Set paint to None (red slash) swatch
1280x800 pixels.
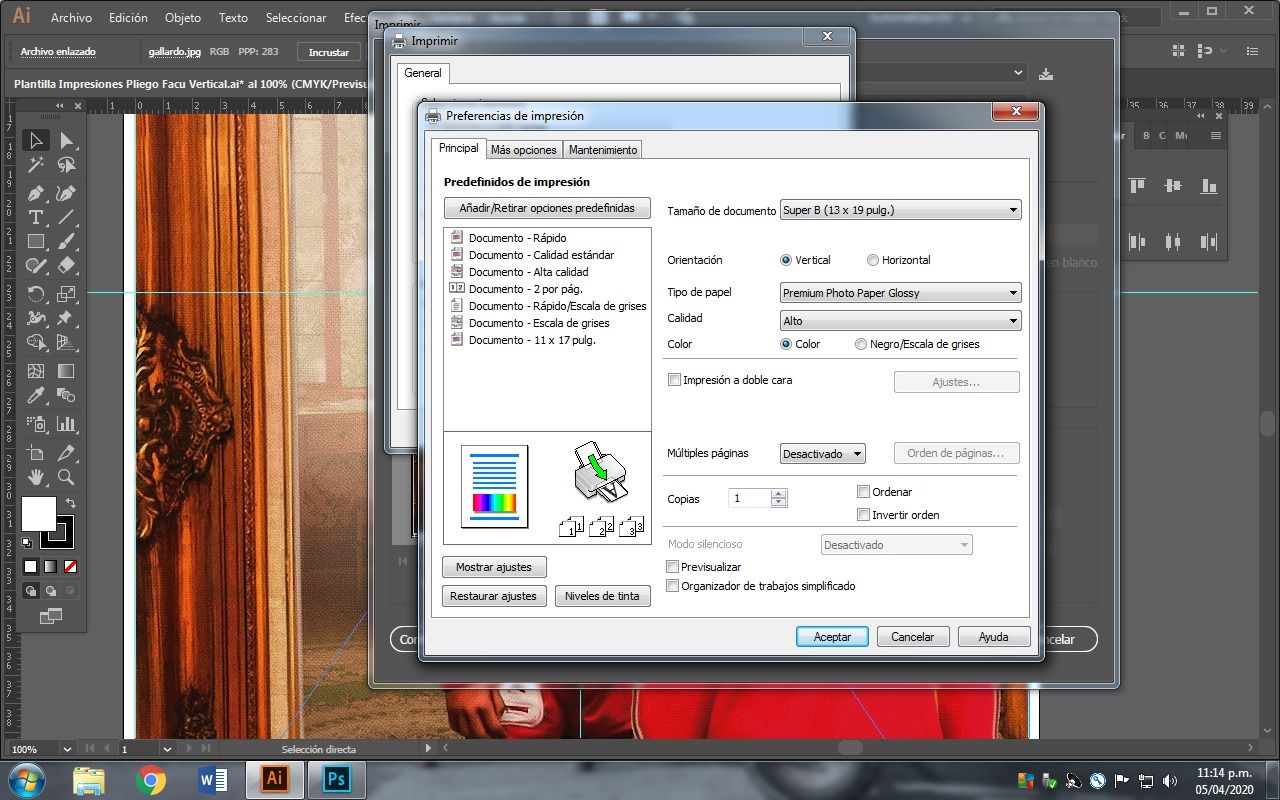click(70, 566)
